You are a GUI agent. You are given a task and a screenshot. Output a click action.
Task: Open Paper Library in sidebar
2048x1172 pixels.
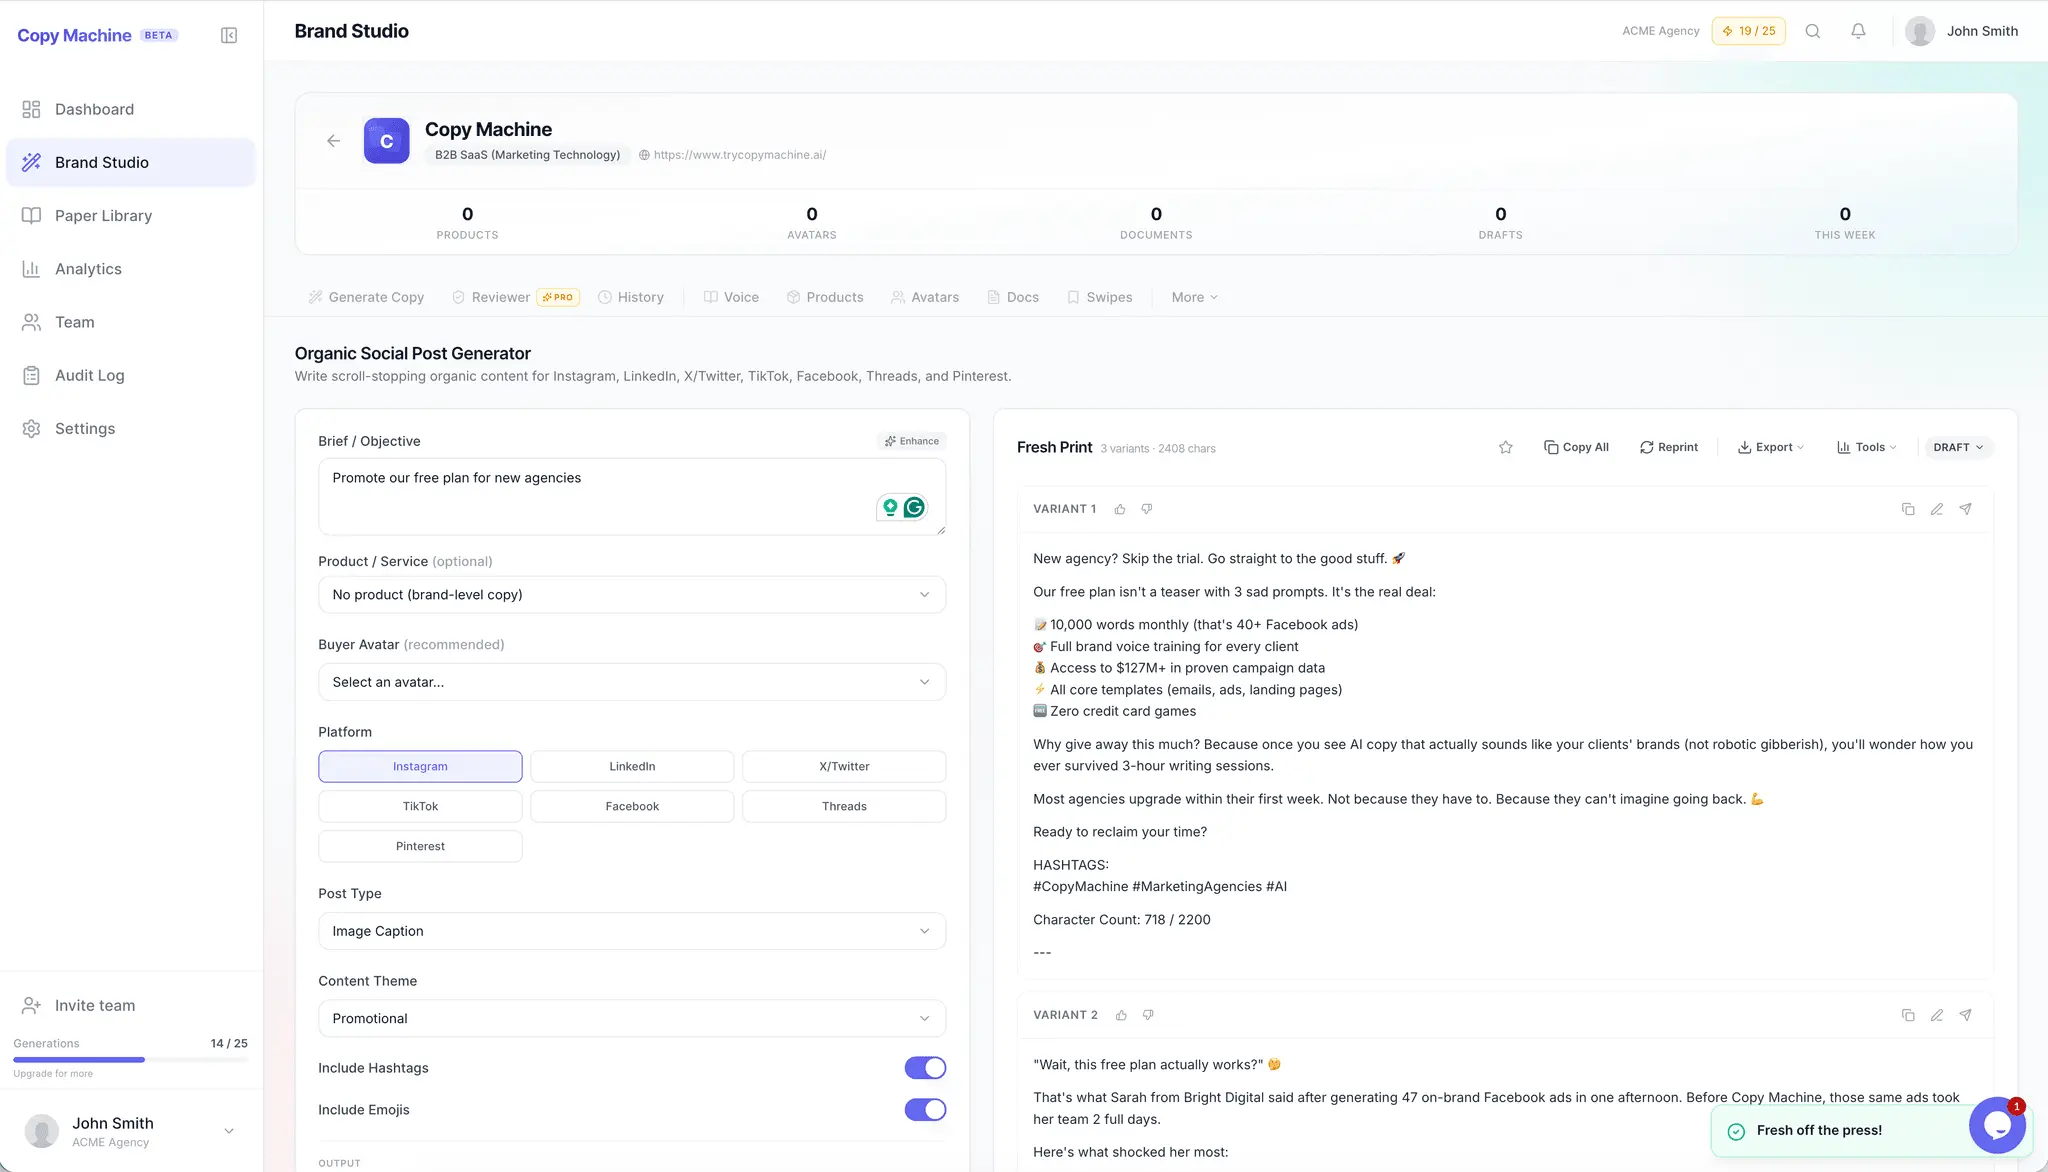131,216
